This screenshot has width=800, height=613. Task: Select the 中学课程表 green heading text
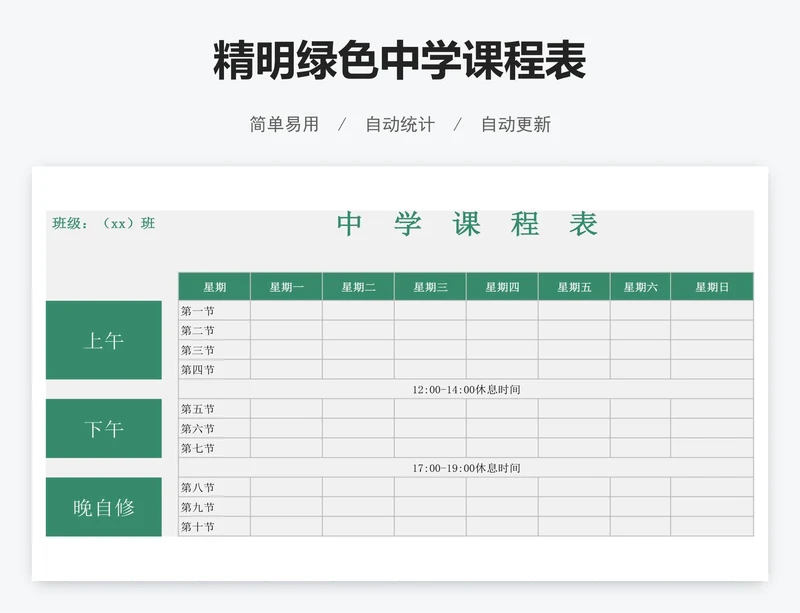467,224
